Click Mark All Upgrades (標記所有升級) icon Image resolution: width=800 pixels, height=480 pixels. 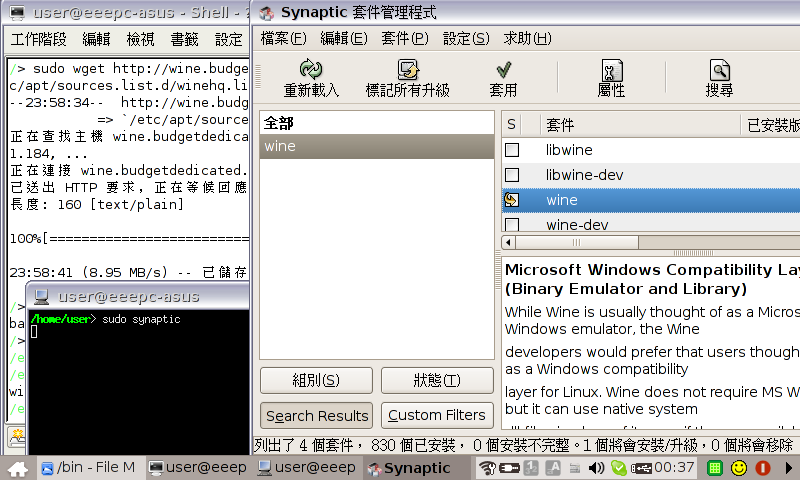408,69
